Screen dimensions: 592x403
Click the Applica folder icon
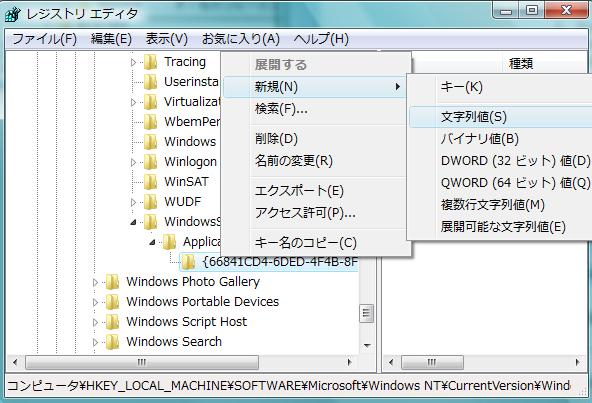point(169,242)
